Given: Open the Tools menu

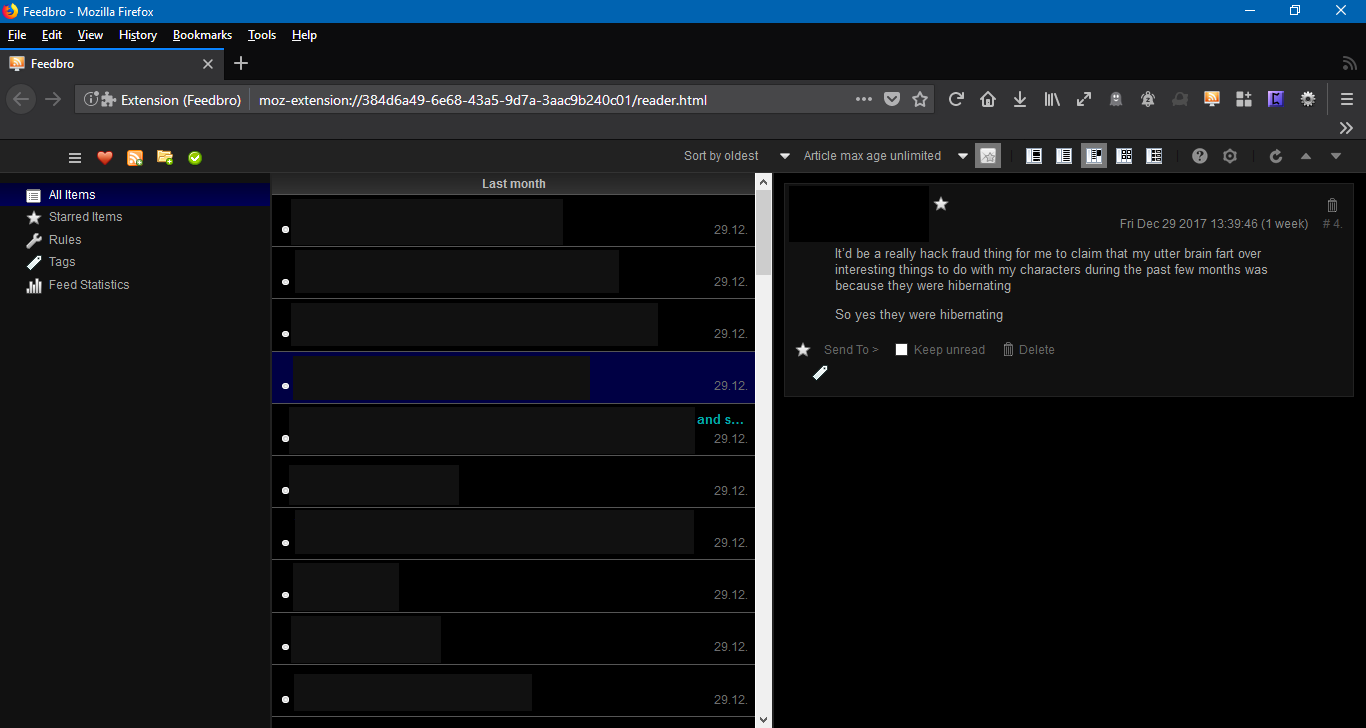Looking at the screenshot, I should pyautogui.click(x=262, y=35).
